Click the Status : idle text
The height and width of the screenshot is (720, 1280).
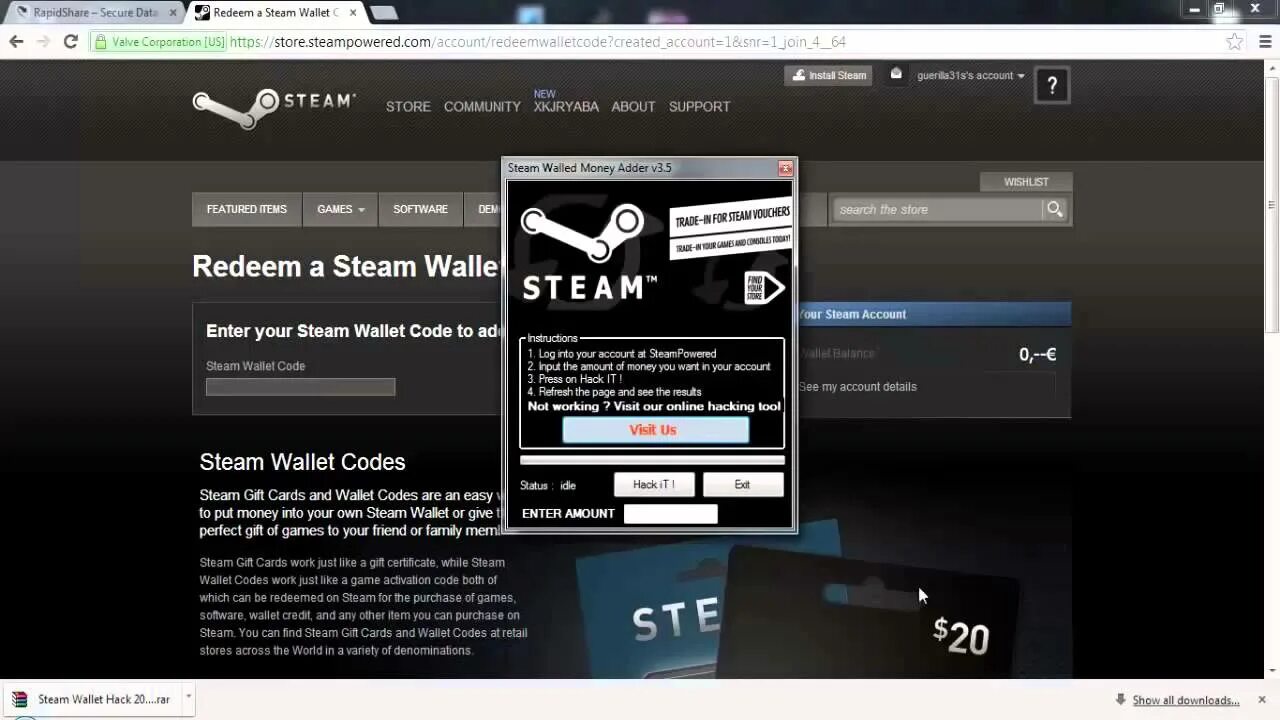click(548, 485)
